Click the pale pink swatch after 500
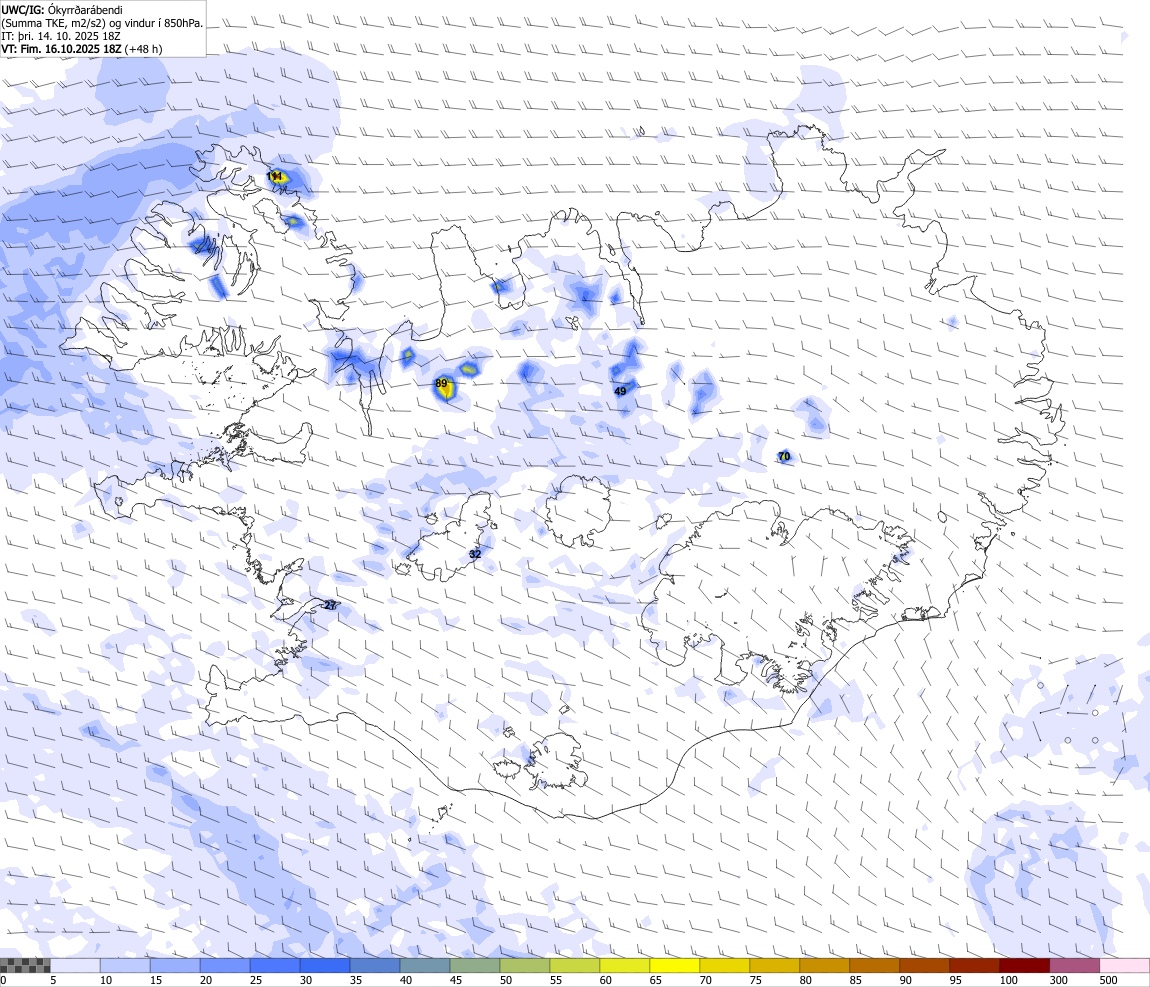Viewport: 1150px width, 987px height. pos(1125,965)
